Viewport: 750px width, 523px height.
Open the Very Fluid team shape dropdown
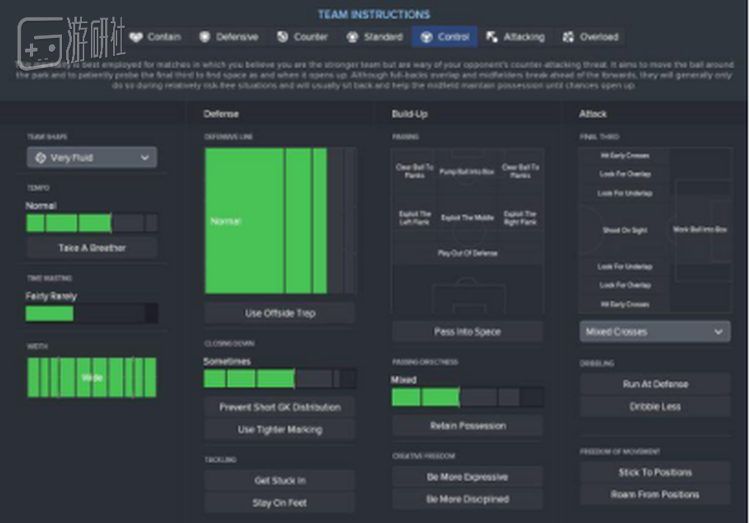[92, 158]
